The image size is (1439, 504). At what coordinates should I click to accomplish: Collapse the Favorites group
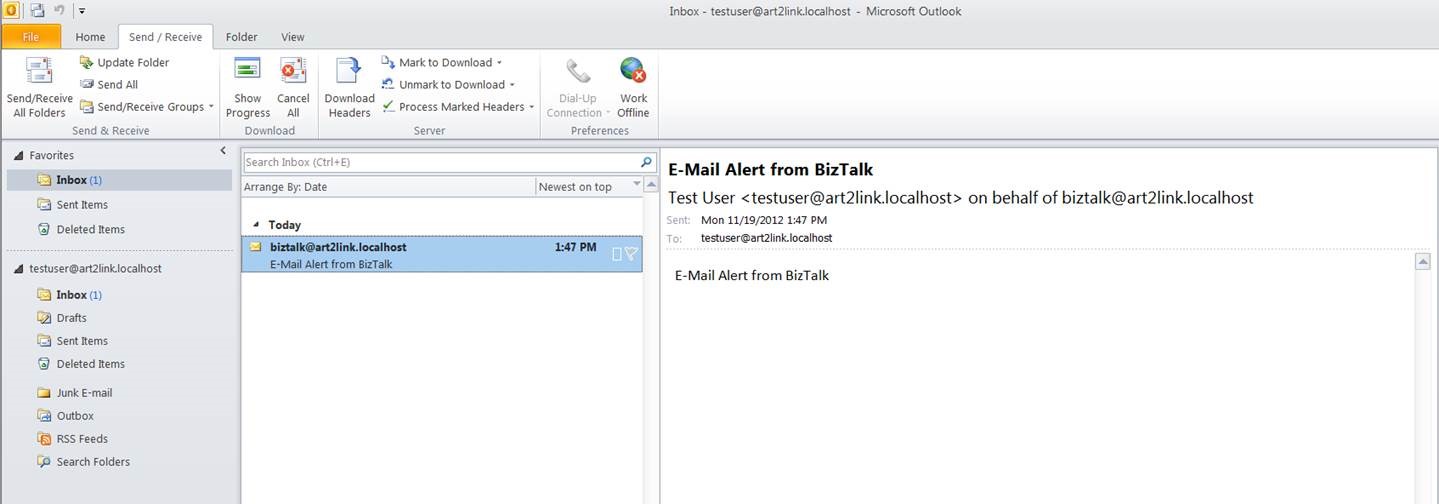point(19,156)
